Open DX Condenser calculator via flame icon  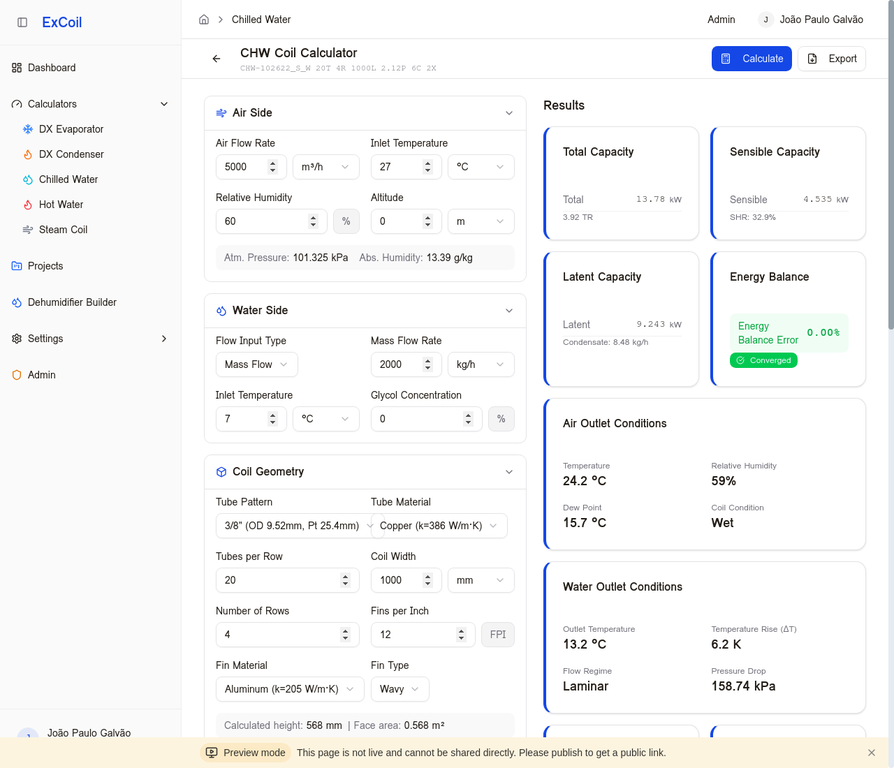point(26,154)
